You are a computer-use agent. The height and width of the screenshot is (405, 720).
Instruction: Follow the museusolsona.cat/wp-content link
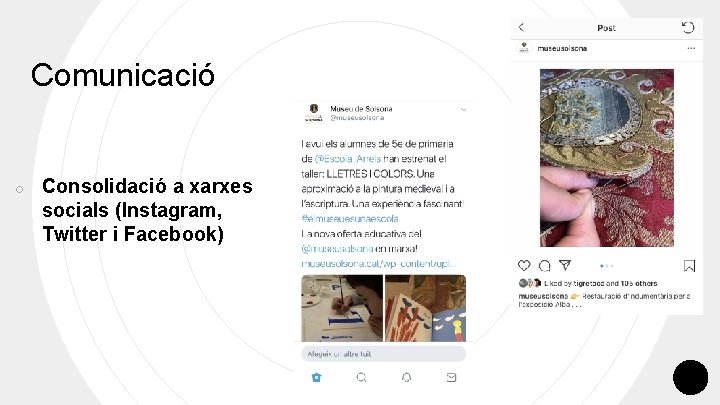pos(378,264)
